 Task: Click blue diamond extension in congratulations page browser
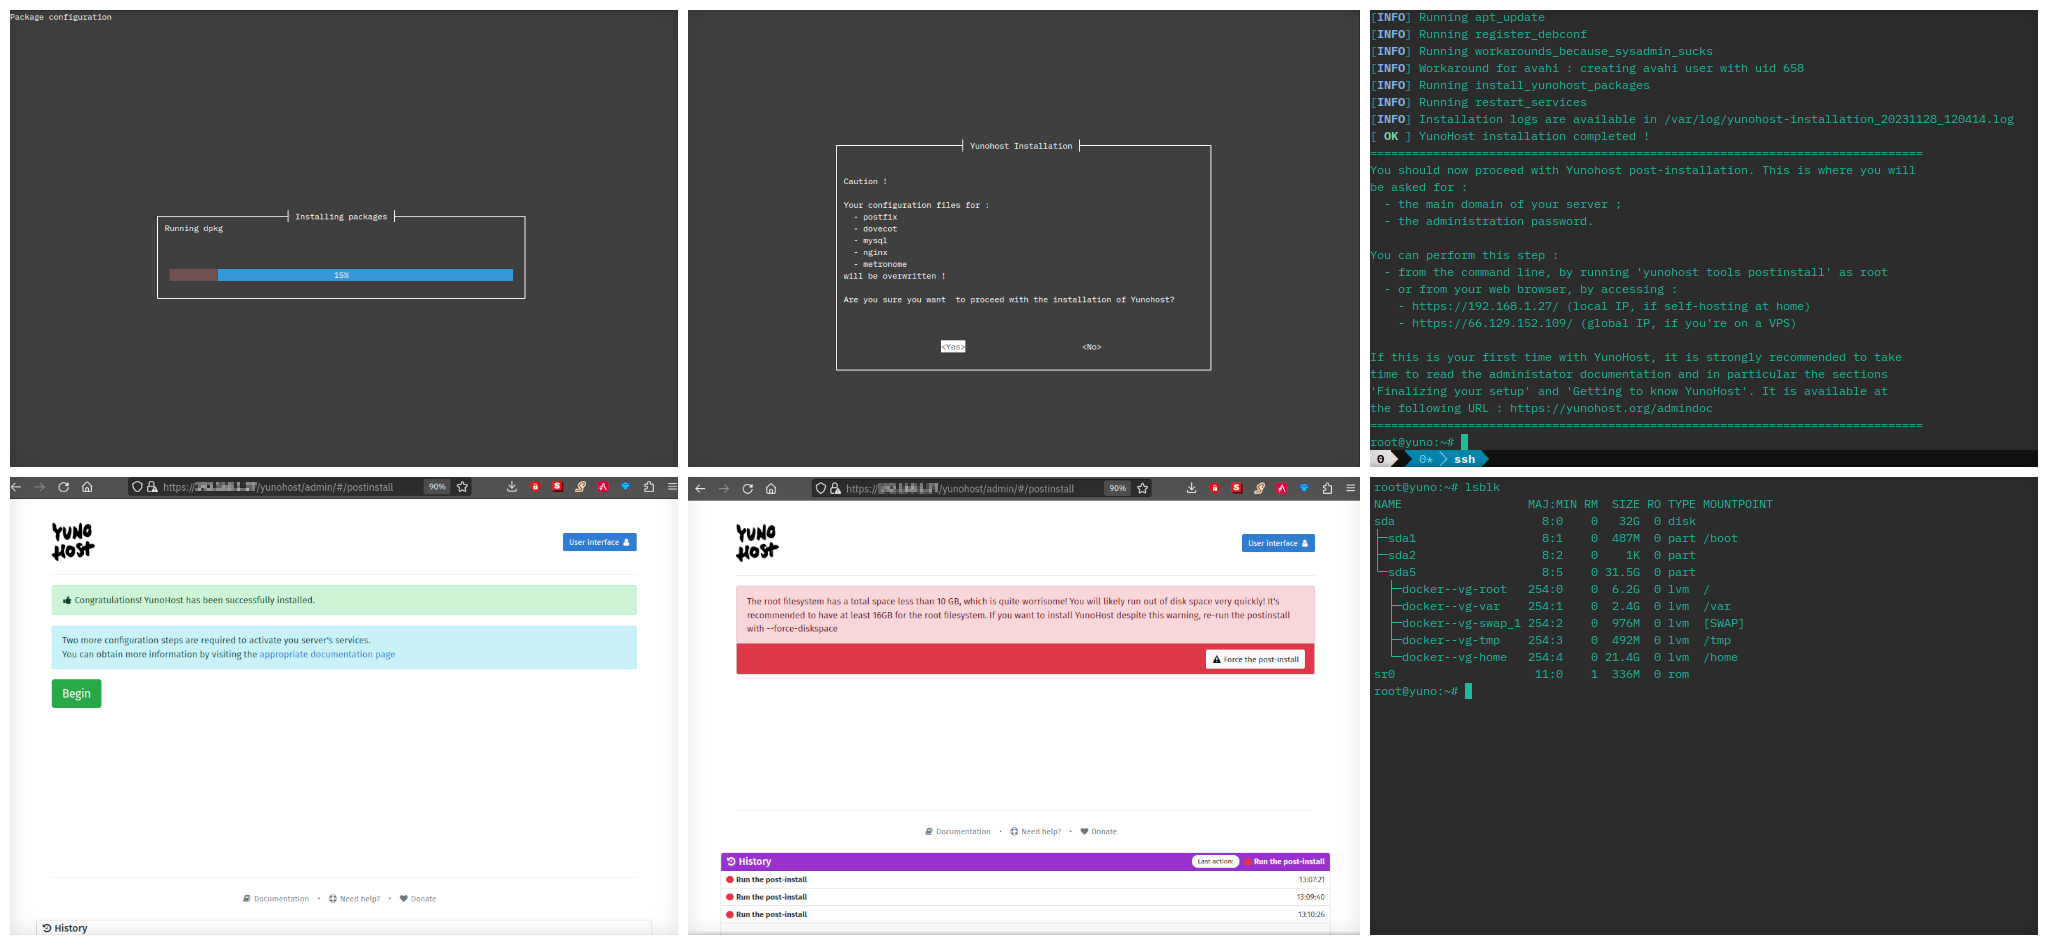coord(625,487)
